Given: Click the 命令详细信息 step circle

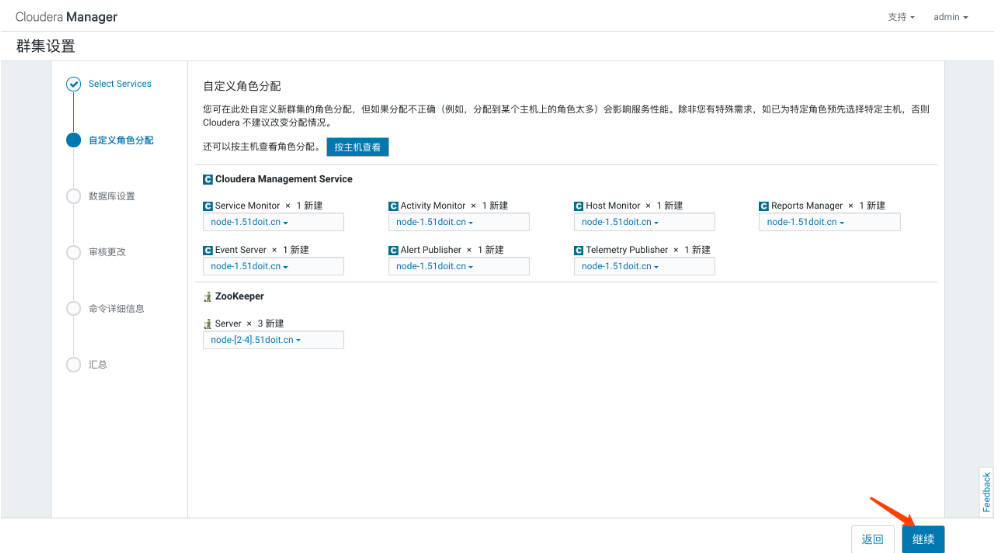Looking at the screenshot, I should [74, 308].
